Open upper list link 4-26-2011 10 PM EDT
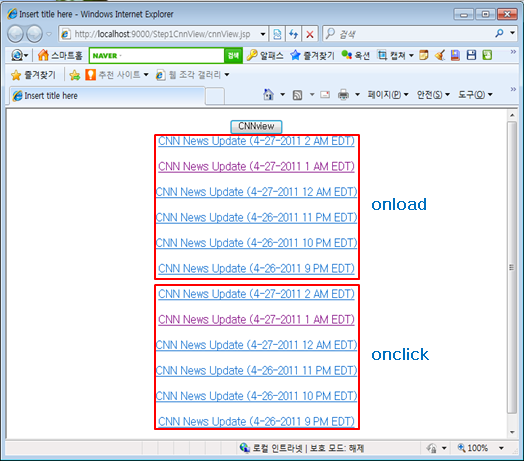Screen dimensions: 524x461 (x=256, y=243)
